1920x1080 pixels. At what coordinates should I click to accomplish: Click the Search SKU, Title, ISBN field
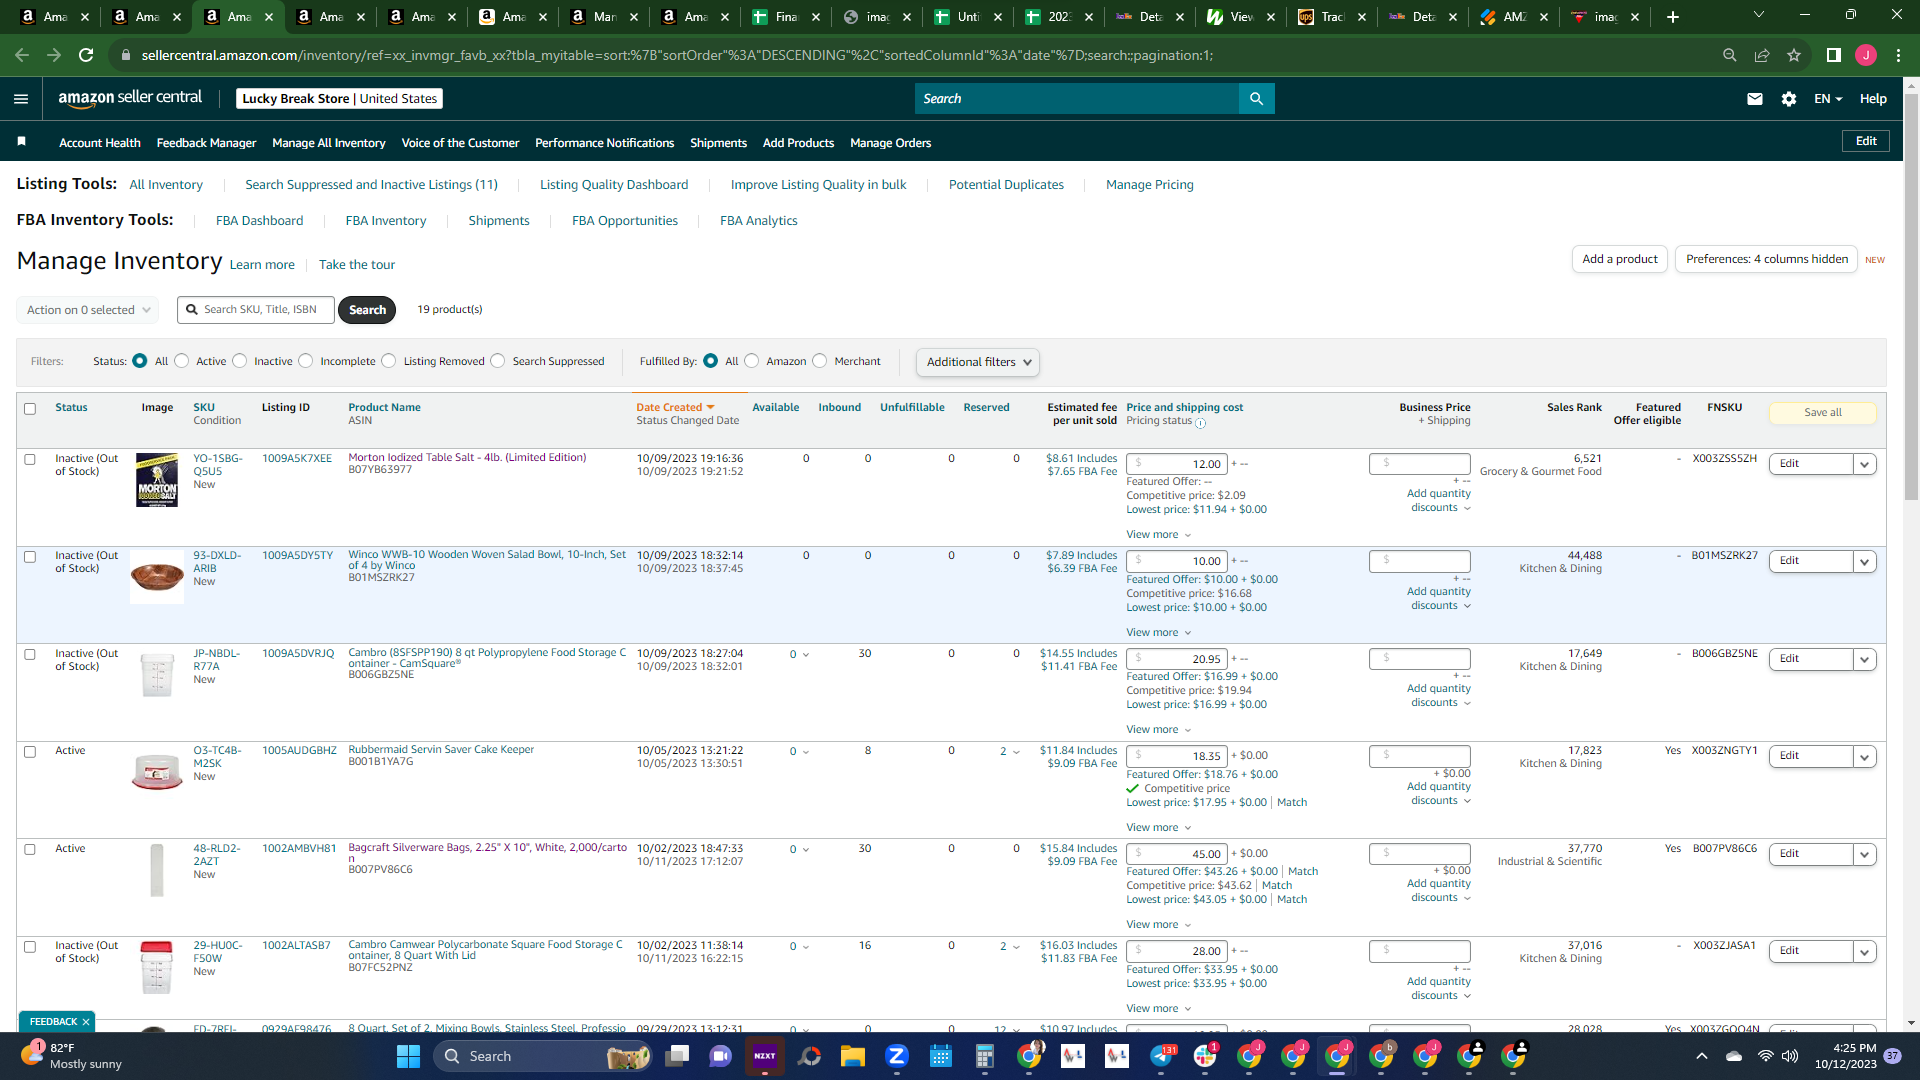(256, 310)
